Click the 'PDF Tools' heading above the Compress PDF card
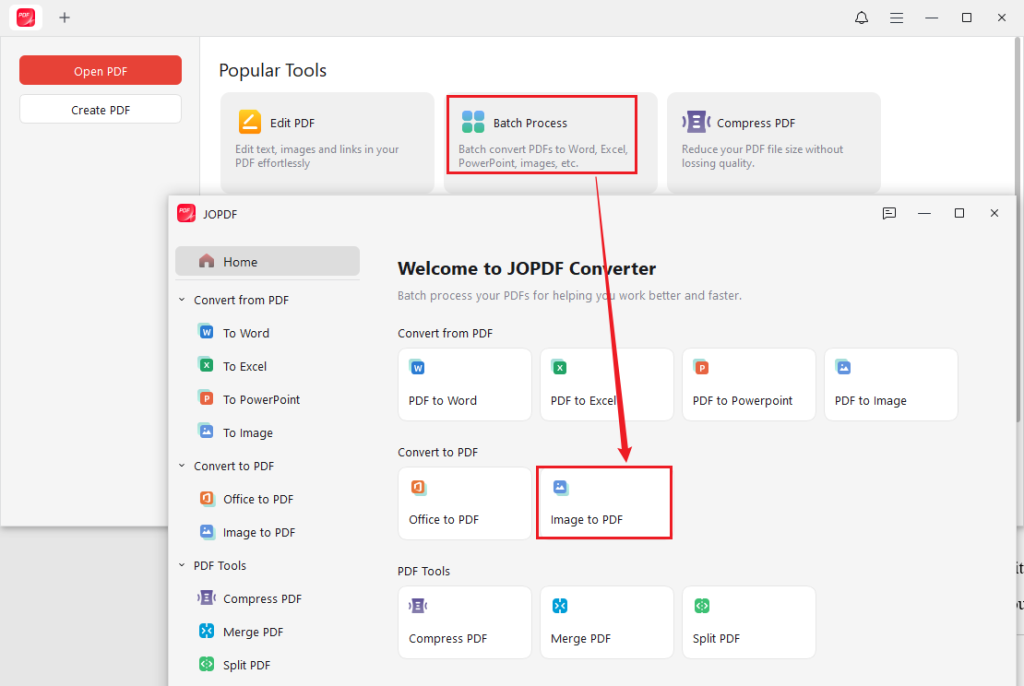Viewport: 1024px width, 686px height. pyautogui.click(x=424, y=571)
